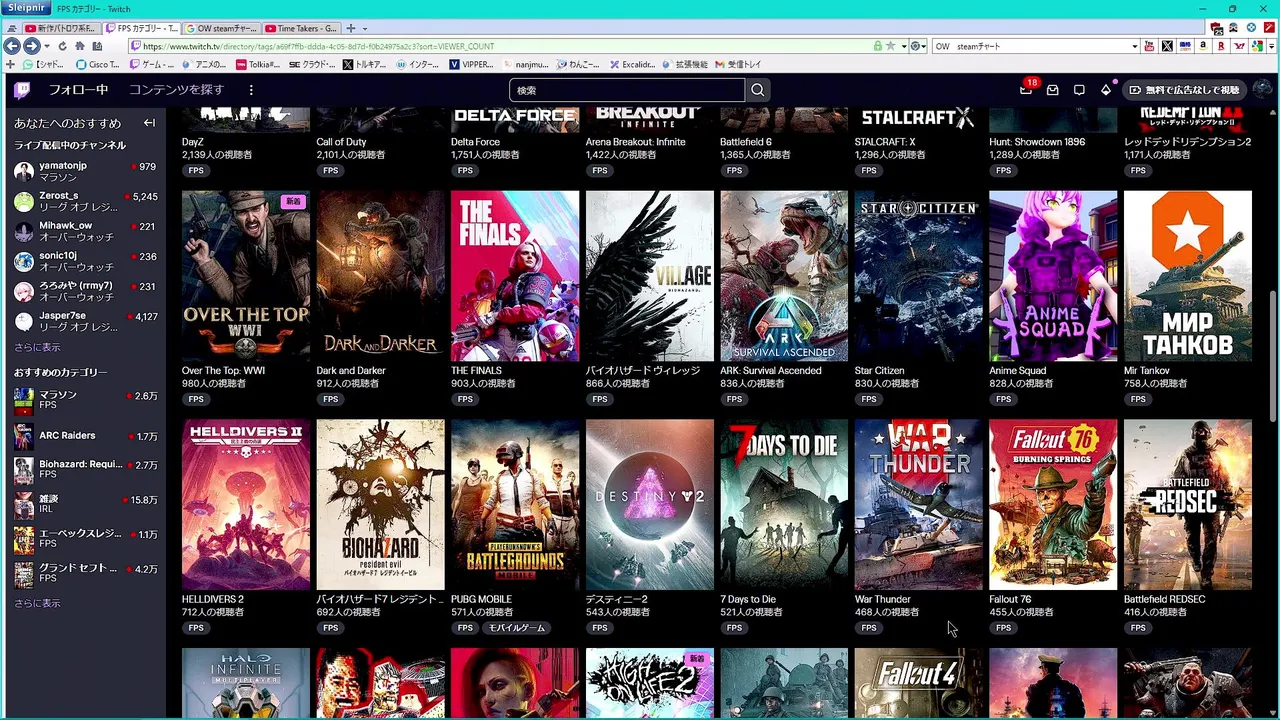Viewport: 1280px width, 720px height.
Task: Open the Gmail 受信トレイ bookmark
Action: pos(737,64)
